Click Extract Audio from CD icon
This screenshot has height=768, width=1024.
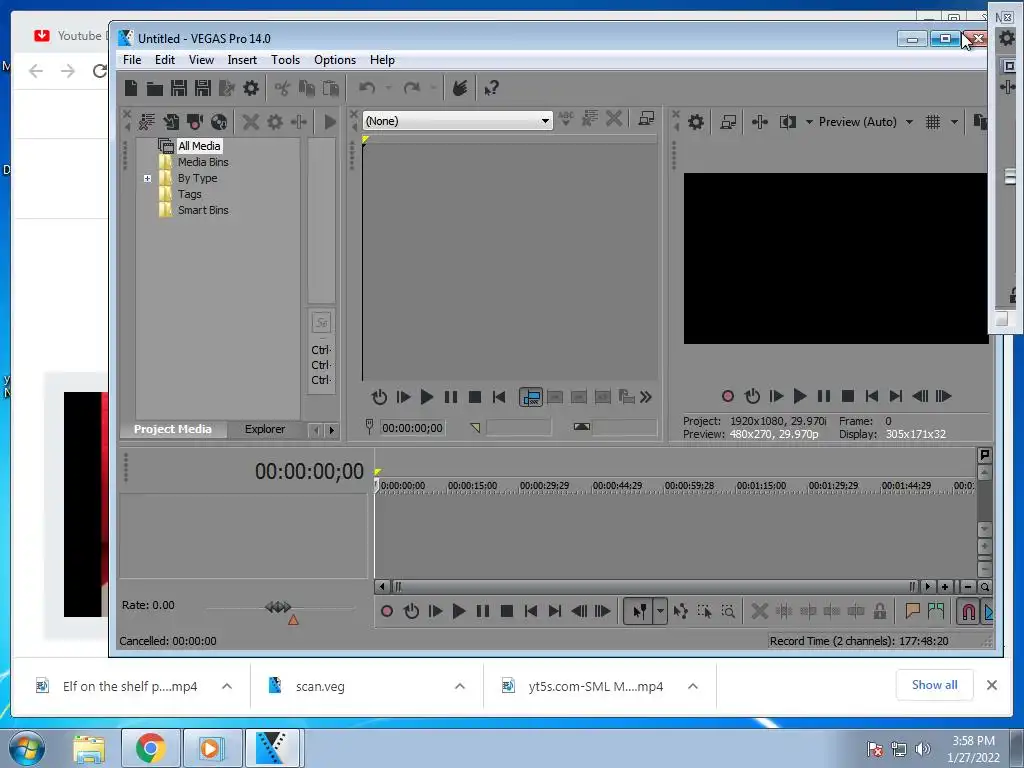pyautogui.click(x=219, y=121)
